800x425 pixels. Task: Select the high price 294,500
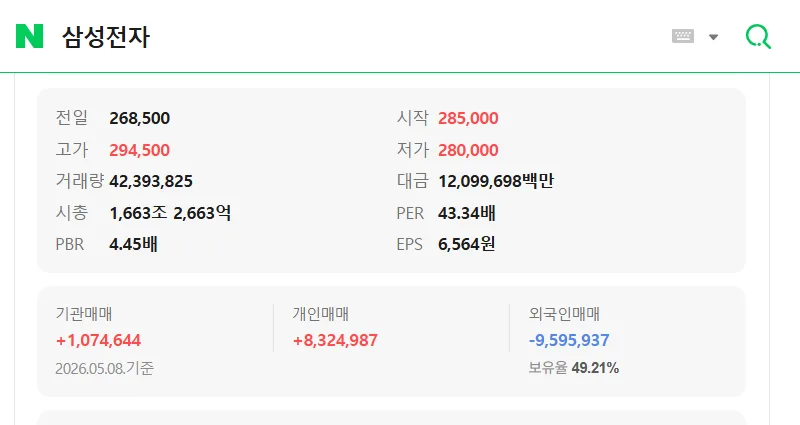coord(139,151)
